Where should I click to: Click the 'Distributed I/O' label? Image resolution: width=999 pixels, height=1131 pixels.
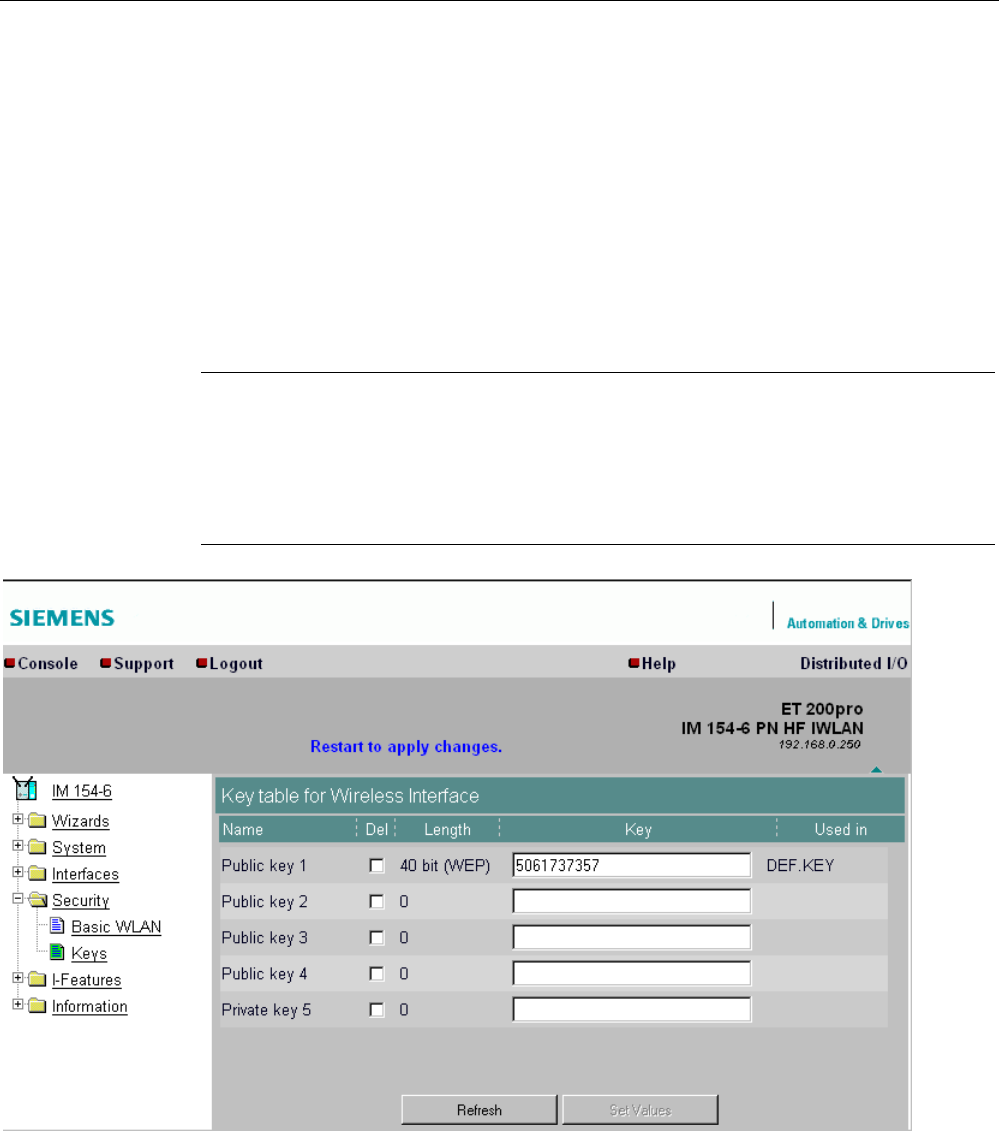[x=854, y=664]
